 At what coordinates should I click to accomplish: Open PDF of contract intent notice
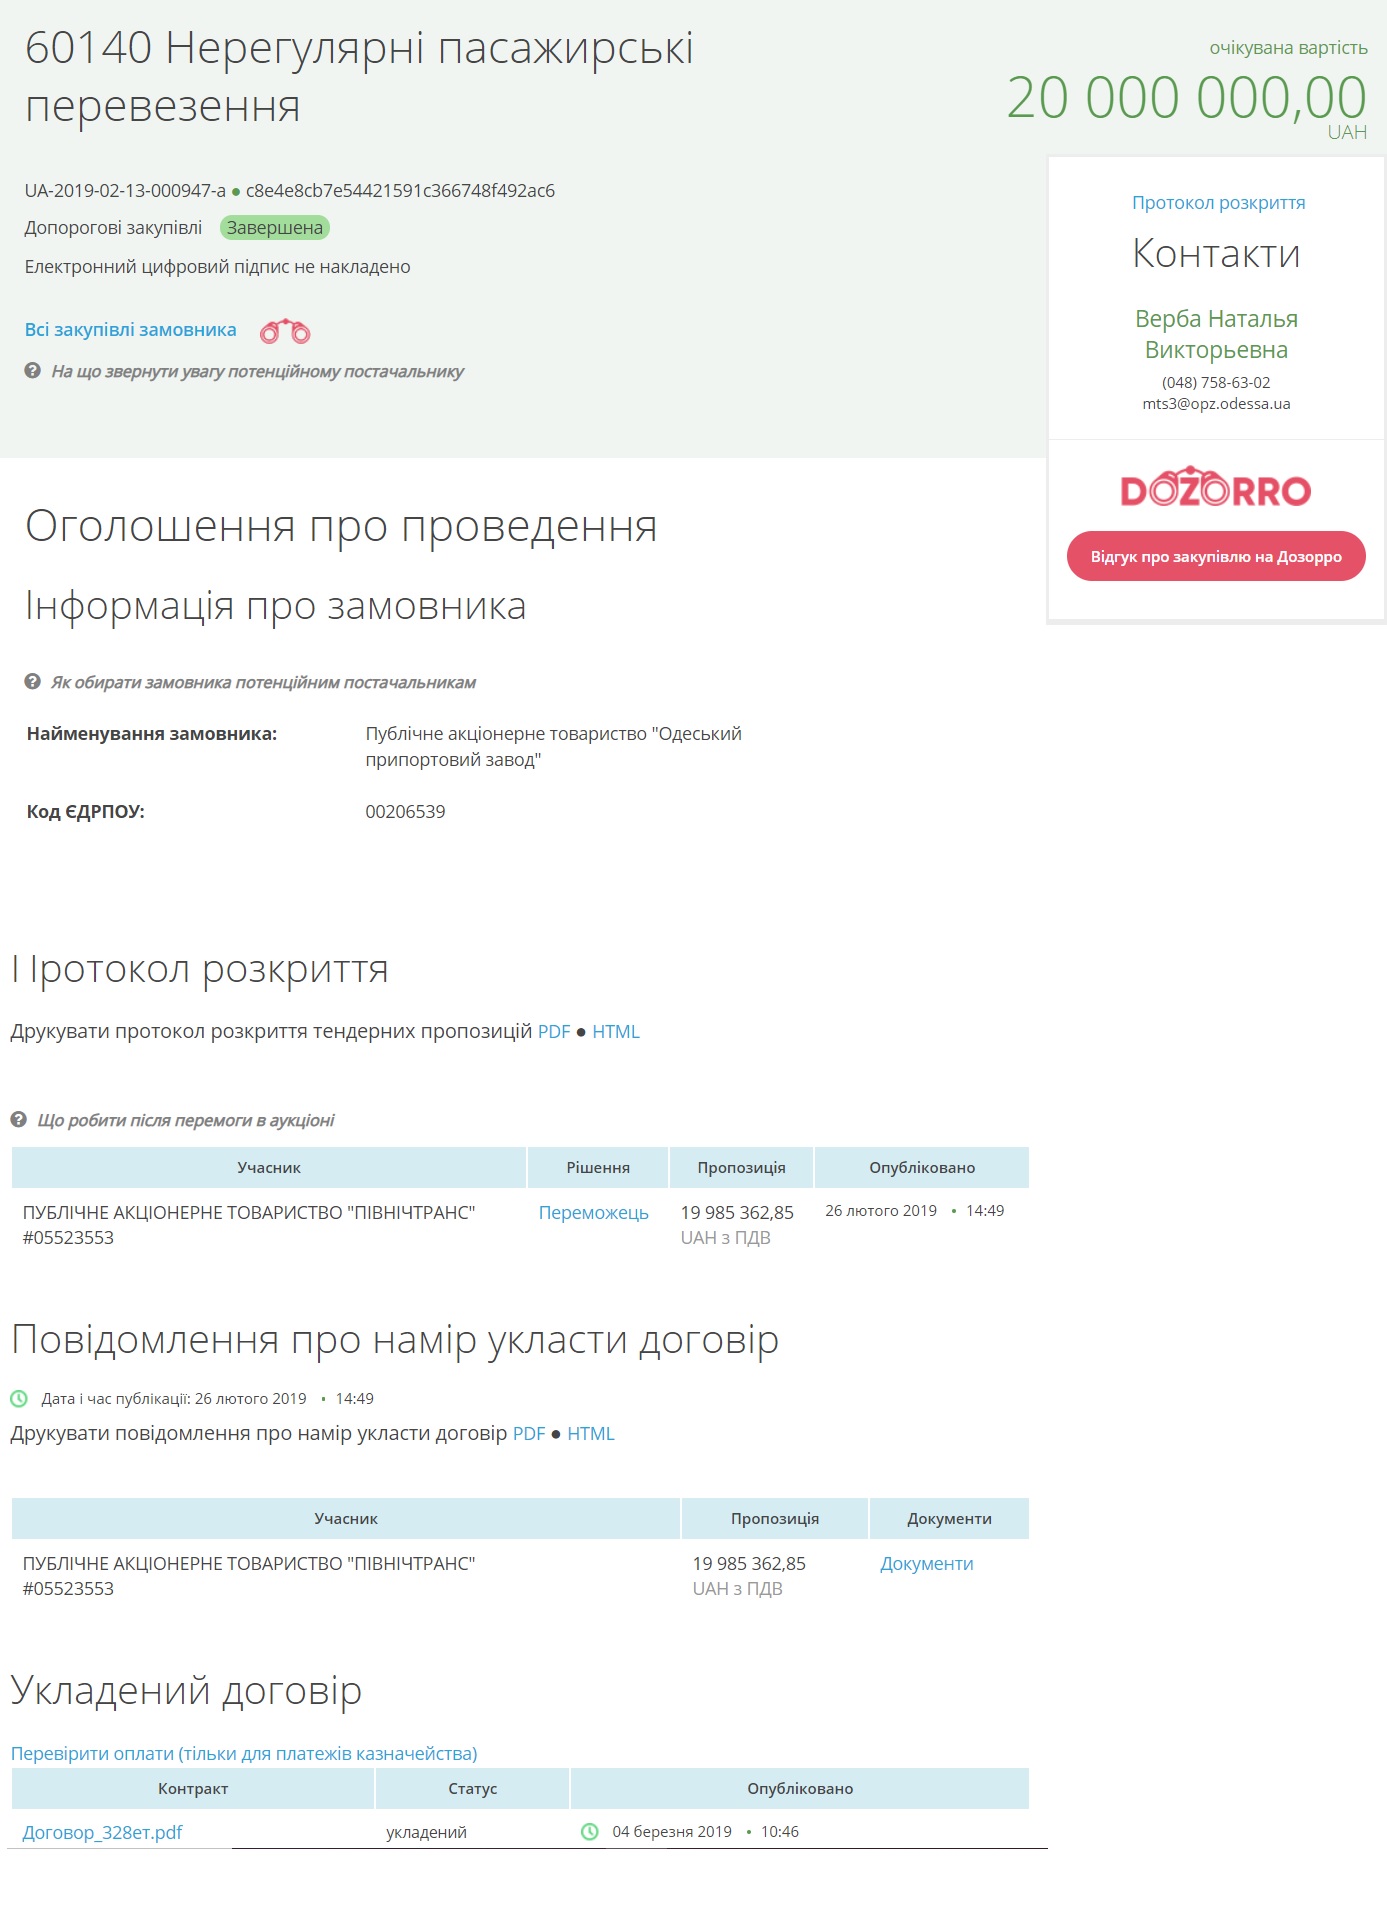click(x=529, y=1433)
